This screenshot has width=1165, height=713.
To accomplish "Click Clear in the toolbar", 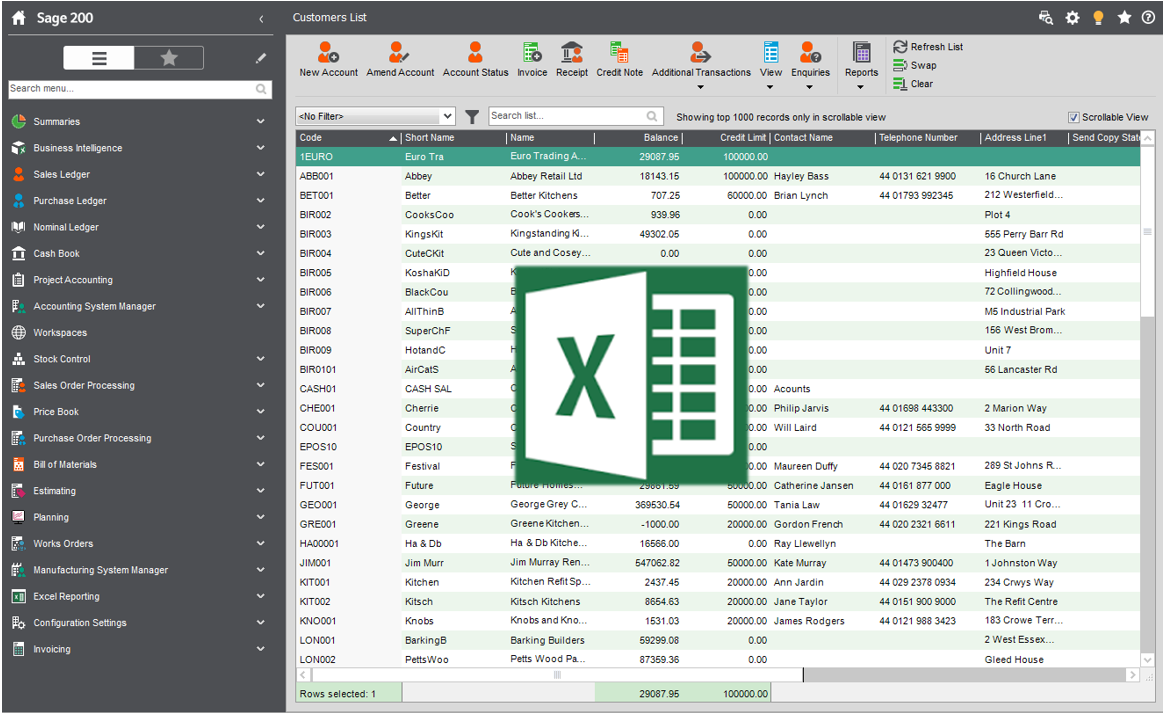I will pyautogui.click(x=913, y=84).
